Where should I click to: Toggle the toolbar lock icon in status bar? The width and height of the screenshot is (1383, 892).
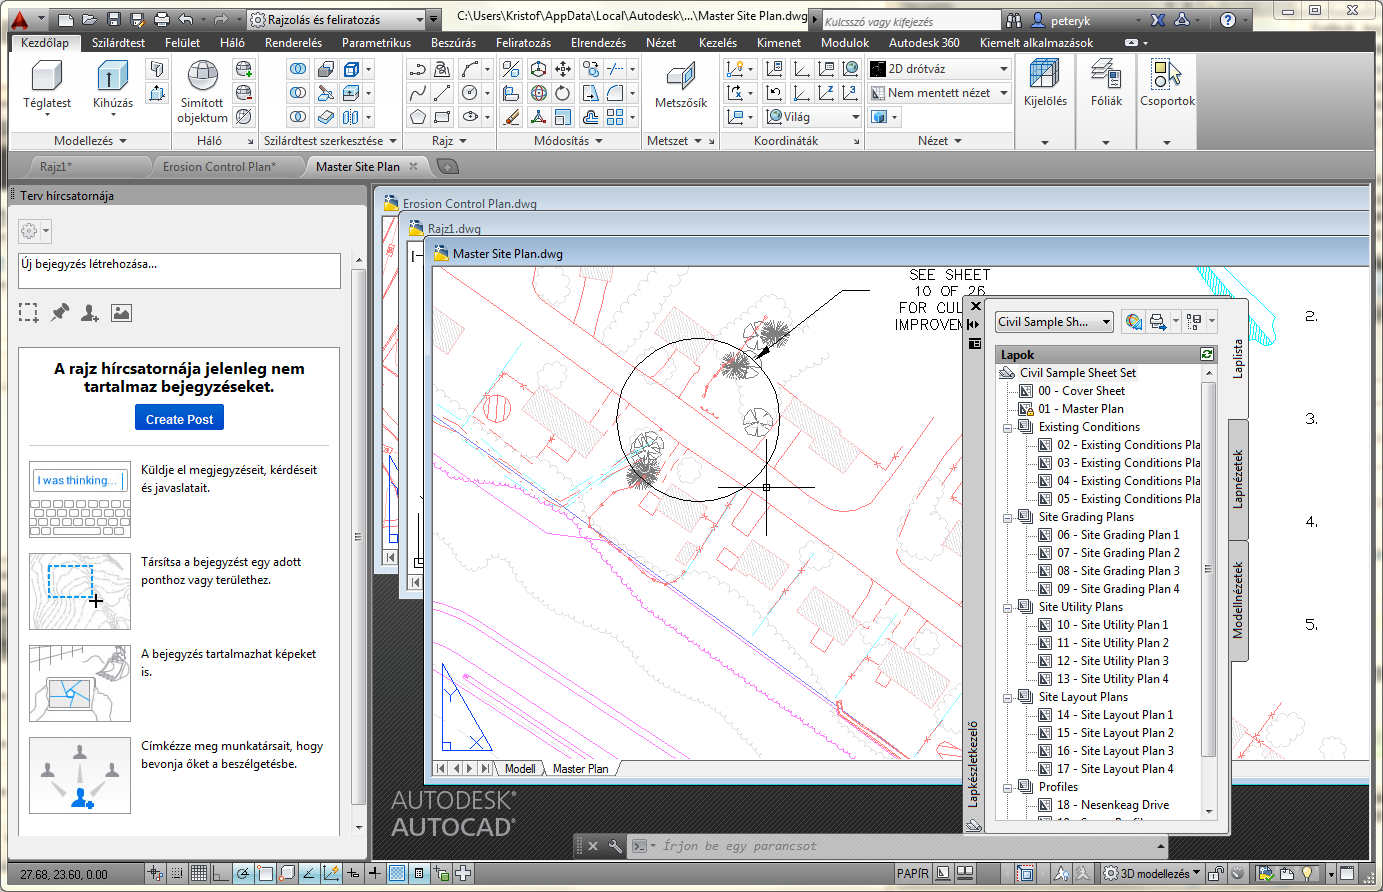(x=1215, y=873)
